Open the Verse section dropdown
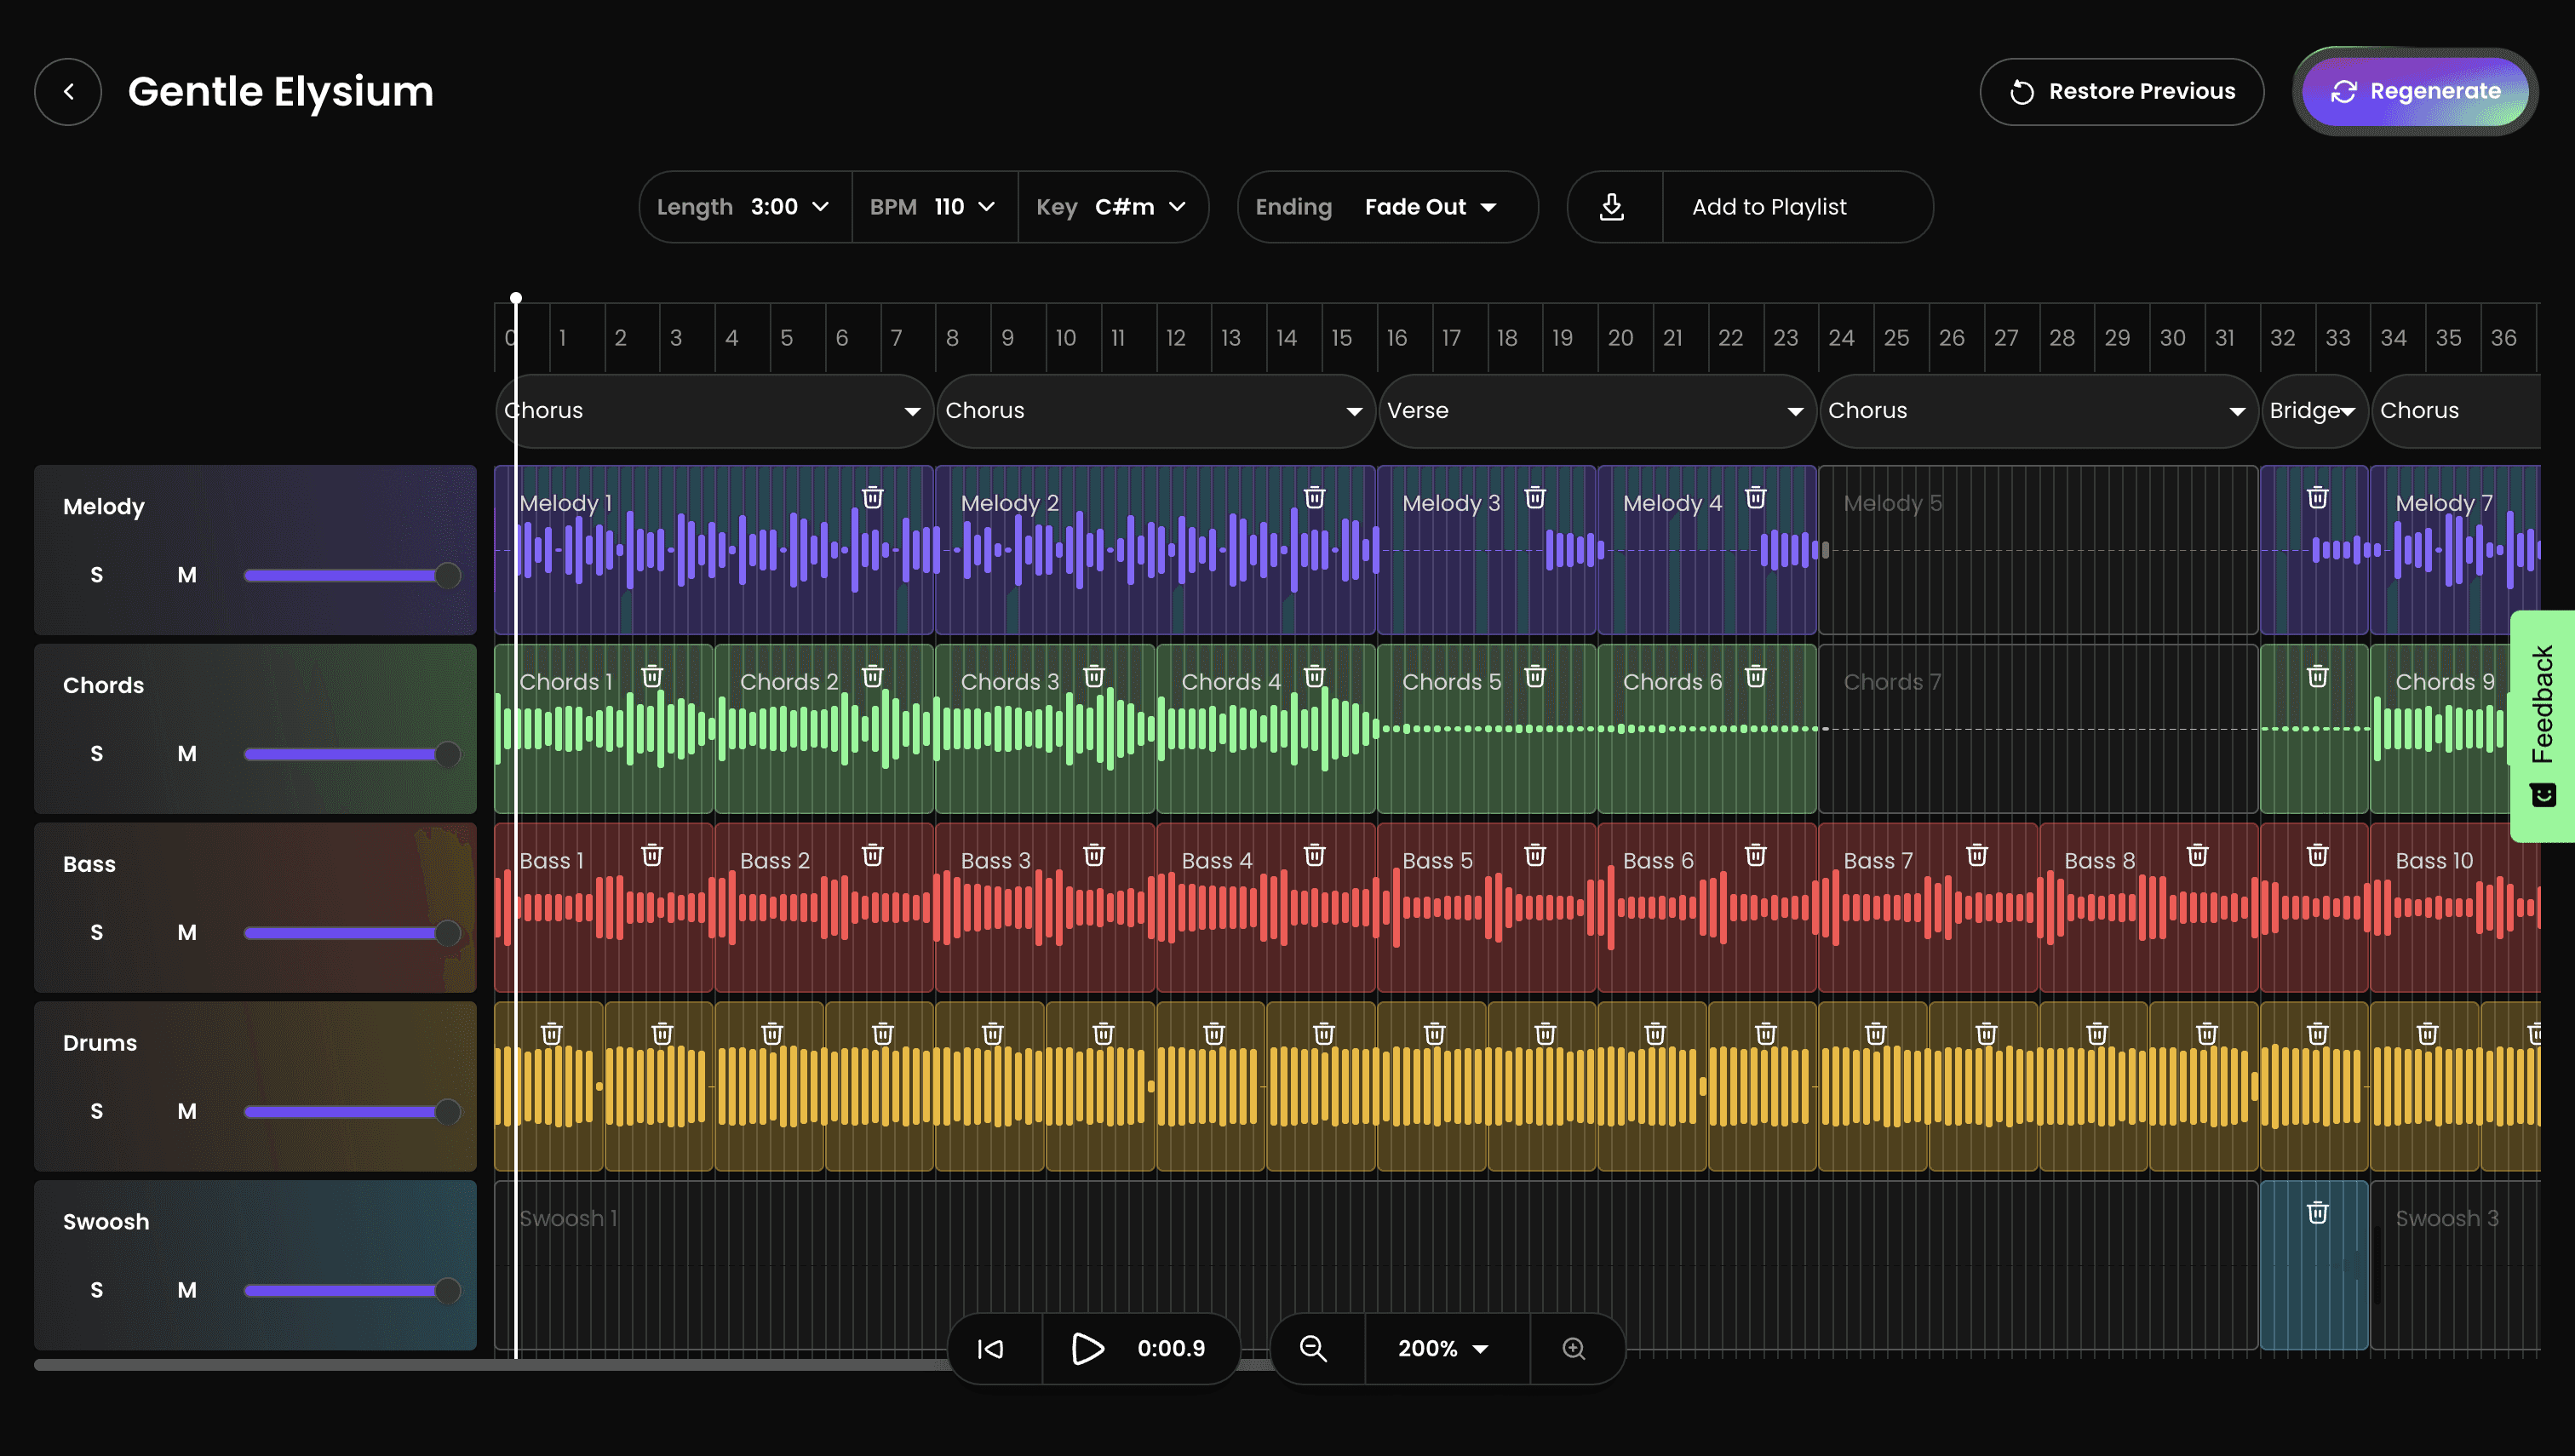 click(x=1596, y=411)
